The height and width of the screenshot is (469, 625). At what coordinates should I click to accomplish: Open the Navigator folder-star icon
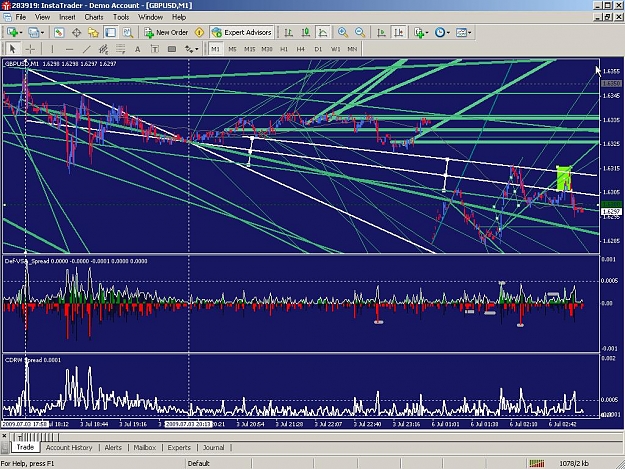(93, 33)
